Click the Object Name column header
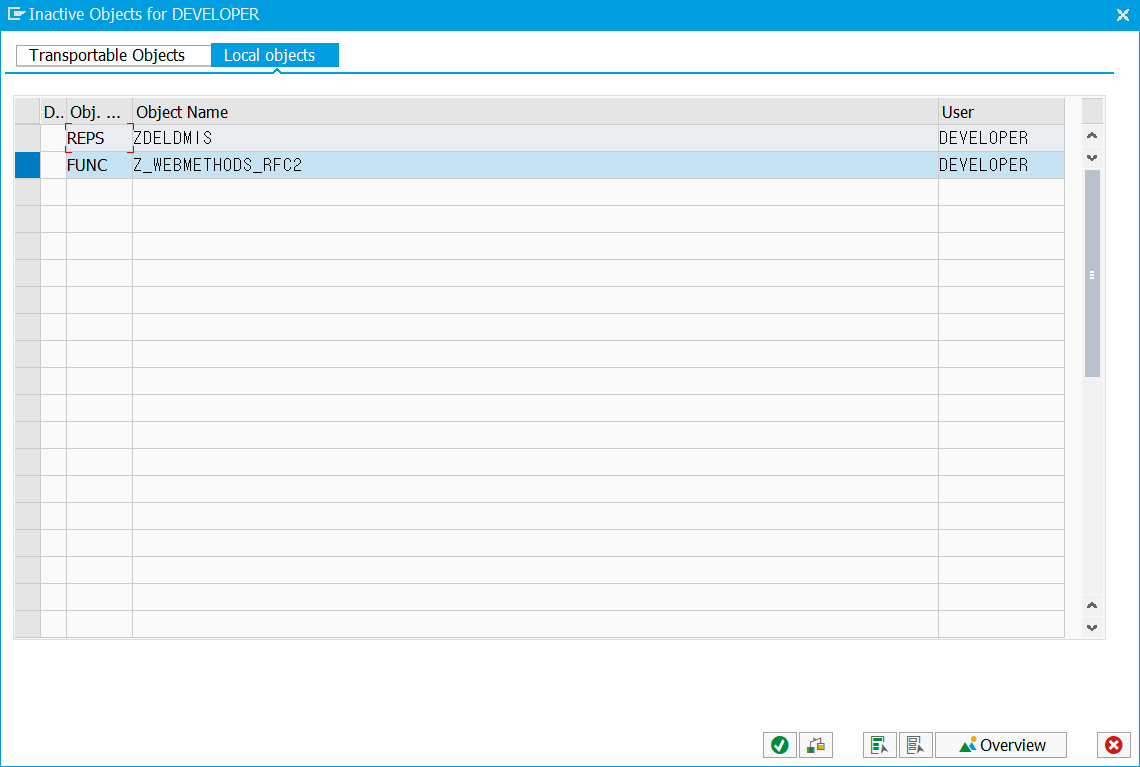 (x=534, y=112)
